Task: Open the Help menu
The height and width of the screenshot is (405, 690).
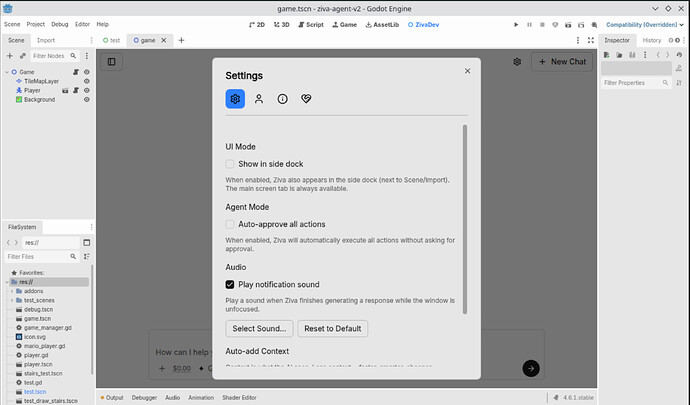Action: coord(103,24)
